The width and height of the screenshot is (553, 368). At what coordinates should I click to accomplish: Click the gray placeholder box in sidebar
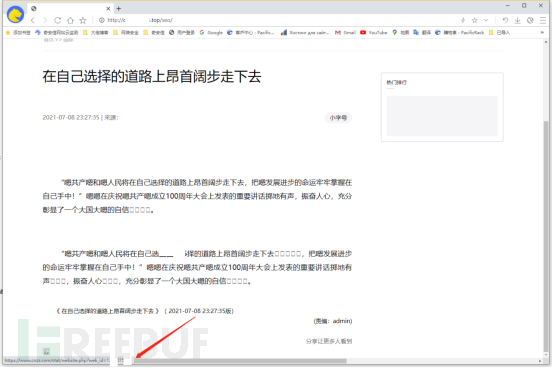tap(442, 116)
